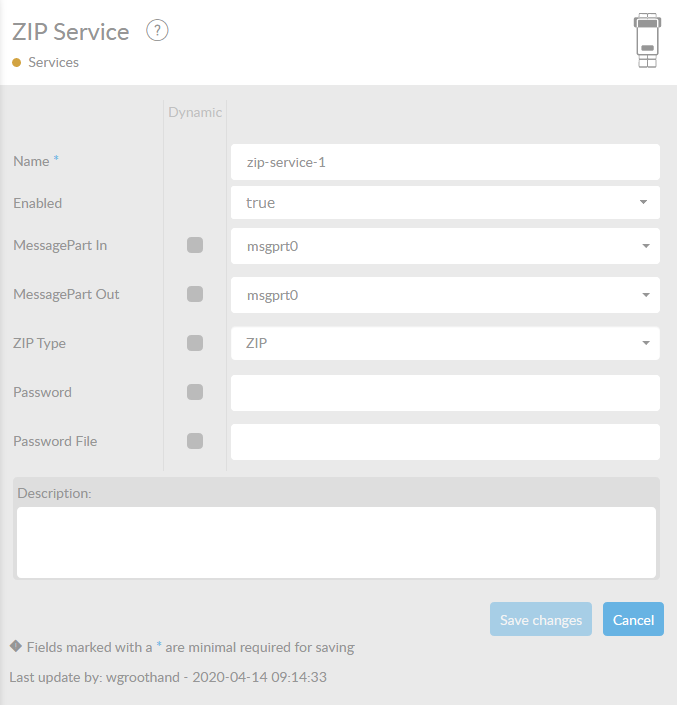
Task: Click the ZIP service icon at top right
Action: pyautogui.click(x=647, y=40)
